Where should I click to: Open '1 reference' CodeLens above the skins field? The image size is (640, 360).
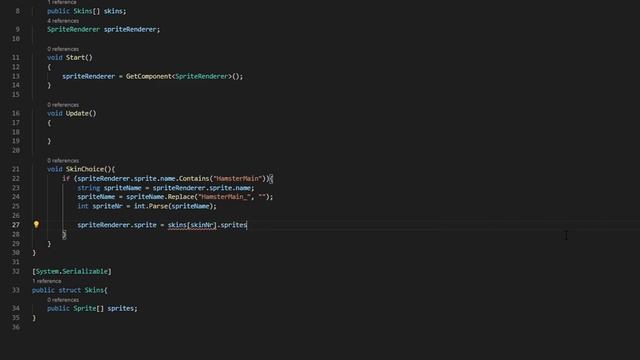click(62, 2)
